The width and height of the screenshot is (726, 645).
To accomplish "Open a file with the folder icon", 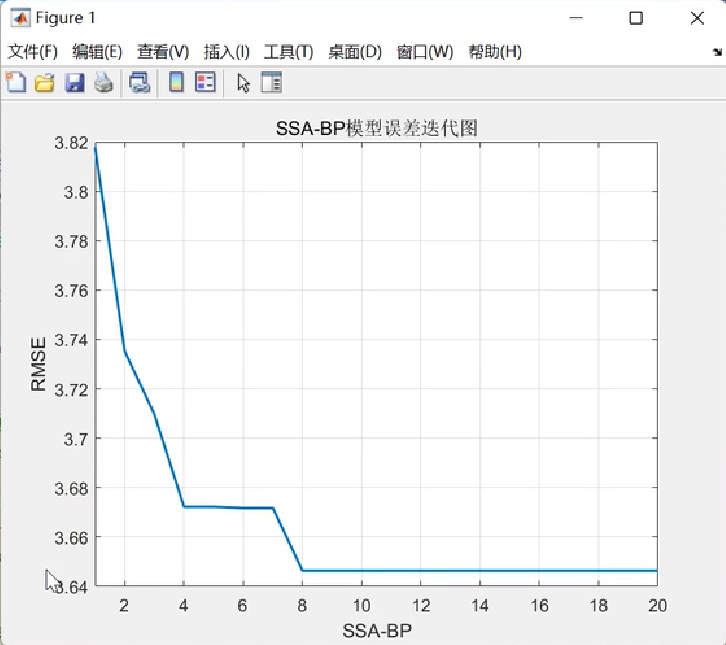I will (x=45, y=83).
